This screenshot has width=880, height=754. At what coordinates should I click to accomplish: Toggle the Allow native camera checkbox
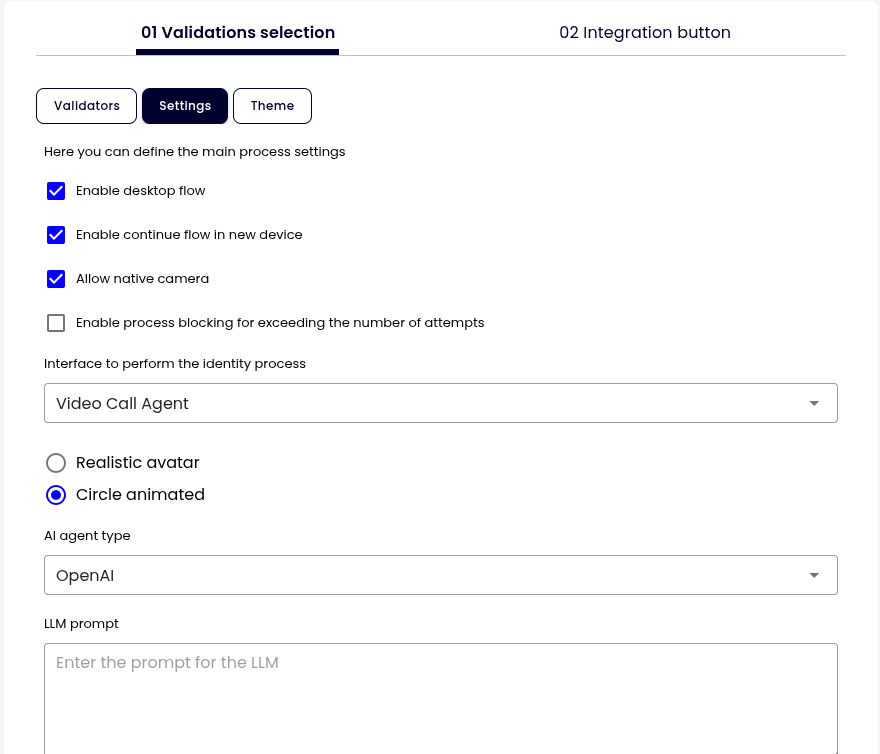point(56,279)
